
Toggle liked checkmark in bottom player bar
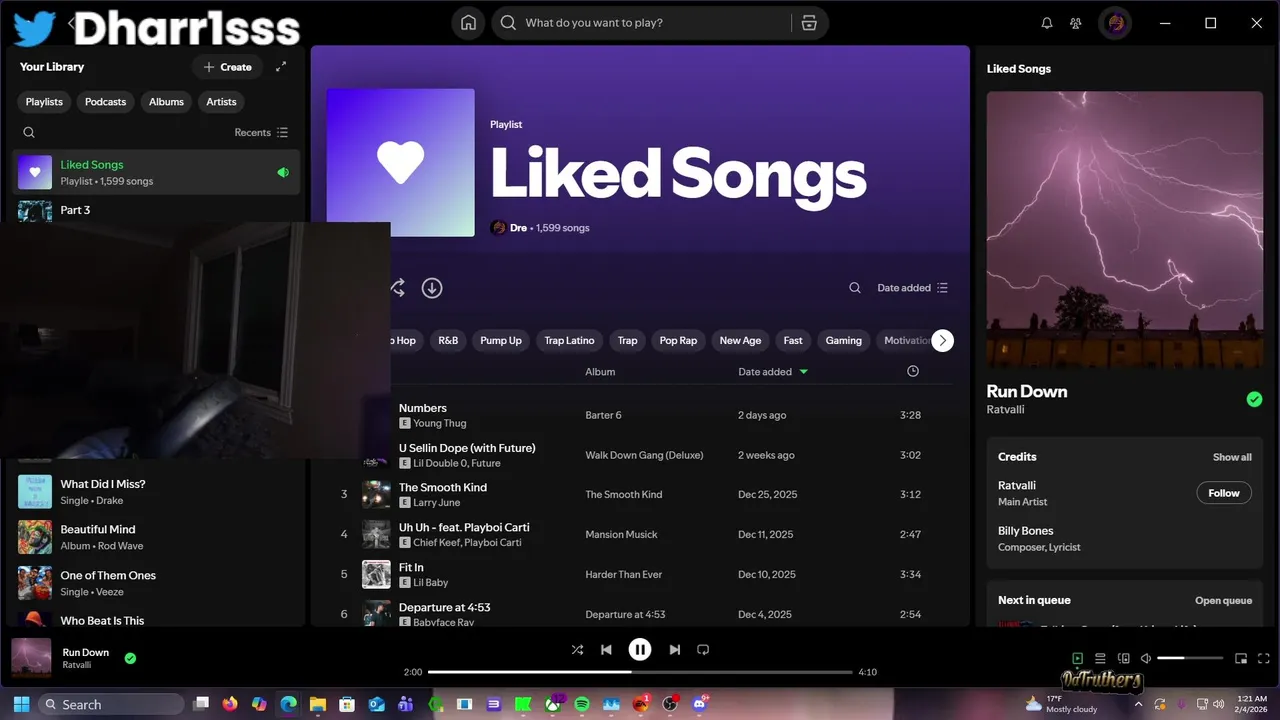[x=130, y=658]
